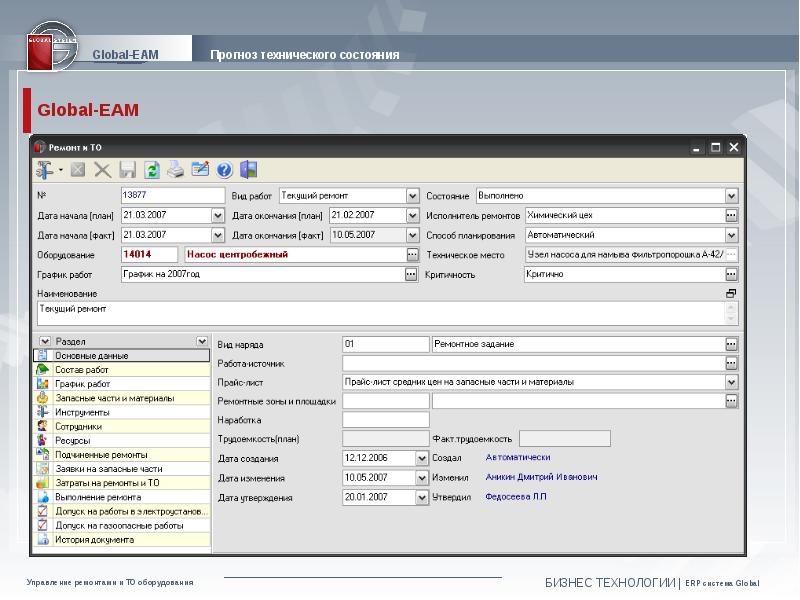800x600 pixels.
Task: Open Help via blue question mark icon
Action: (224, 170)
